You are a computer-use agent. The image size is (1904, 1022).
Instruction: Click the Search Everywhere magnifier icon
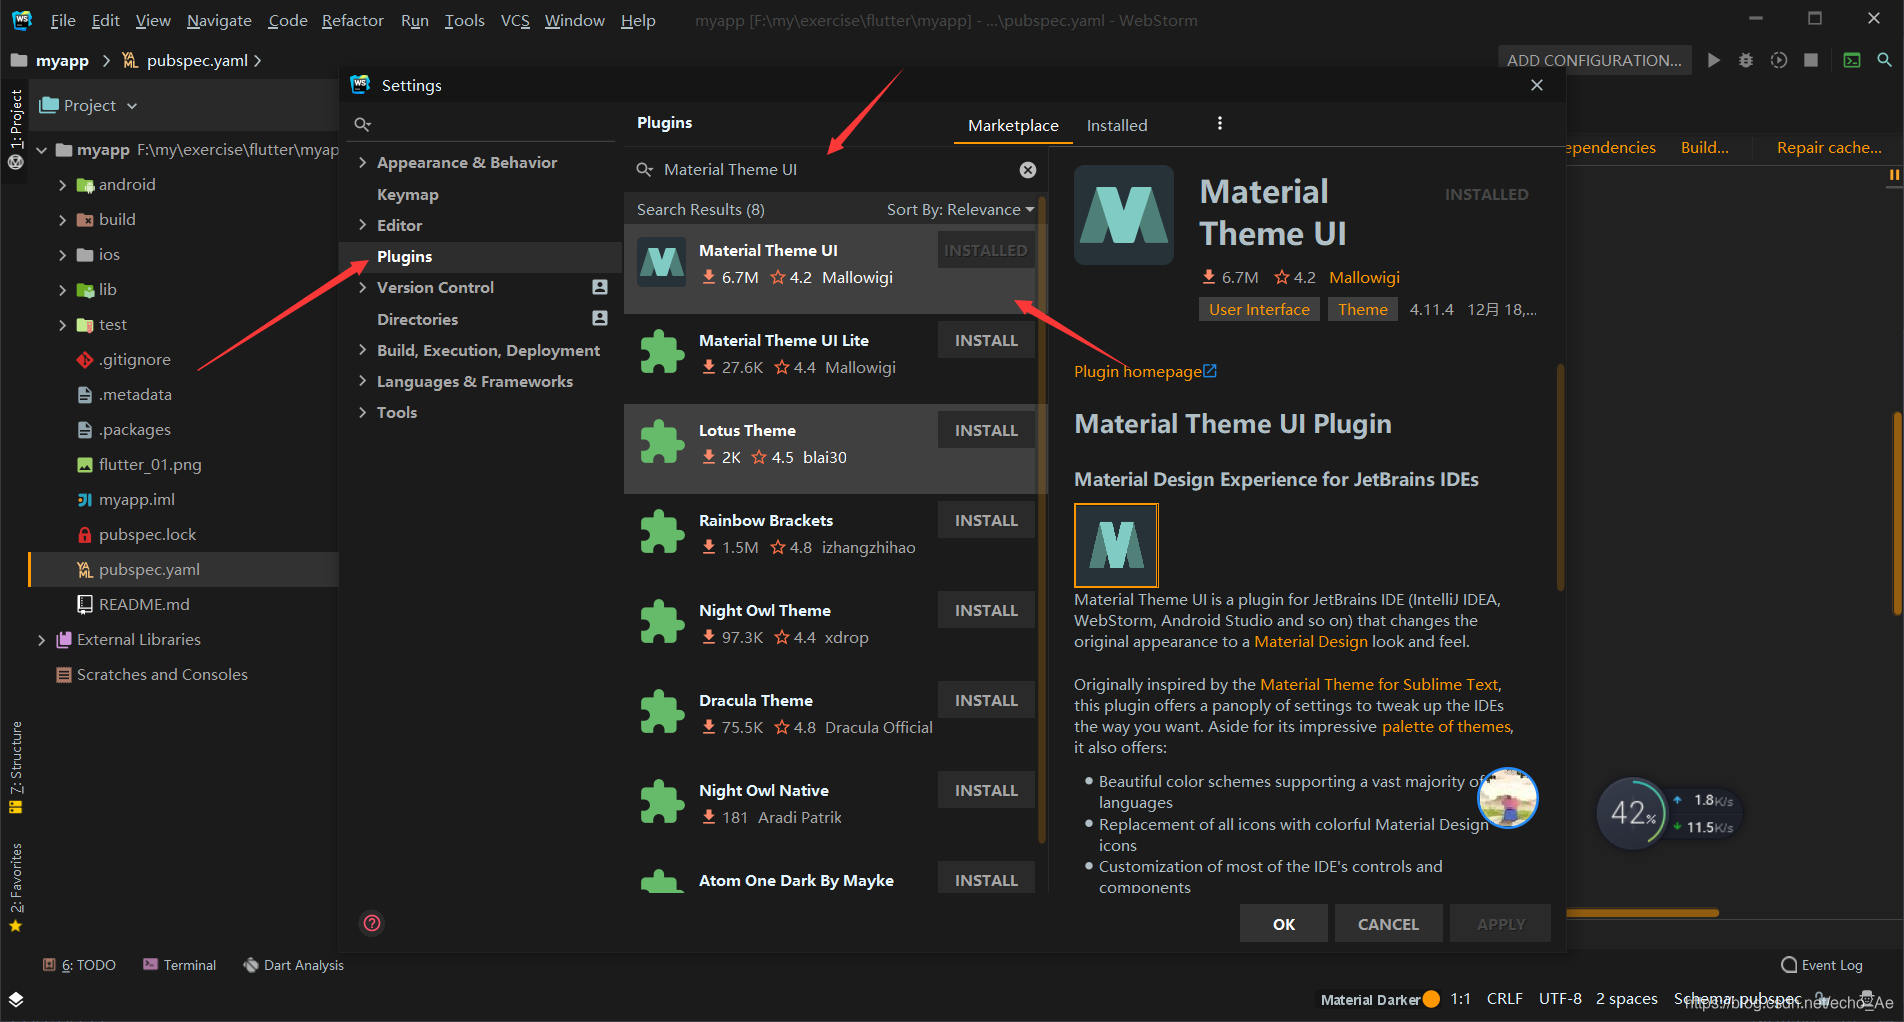click(x=1886, y=60)
